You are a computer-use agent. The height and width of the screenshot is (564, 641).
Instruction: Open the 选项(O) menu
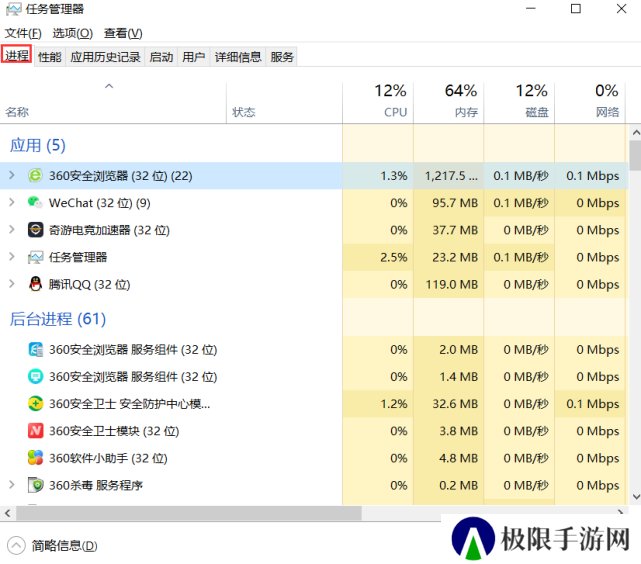point(73,33)
